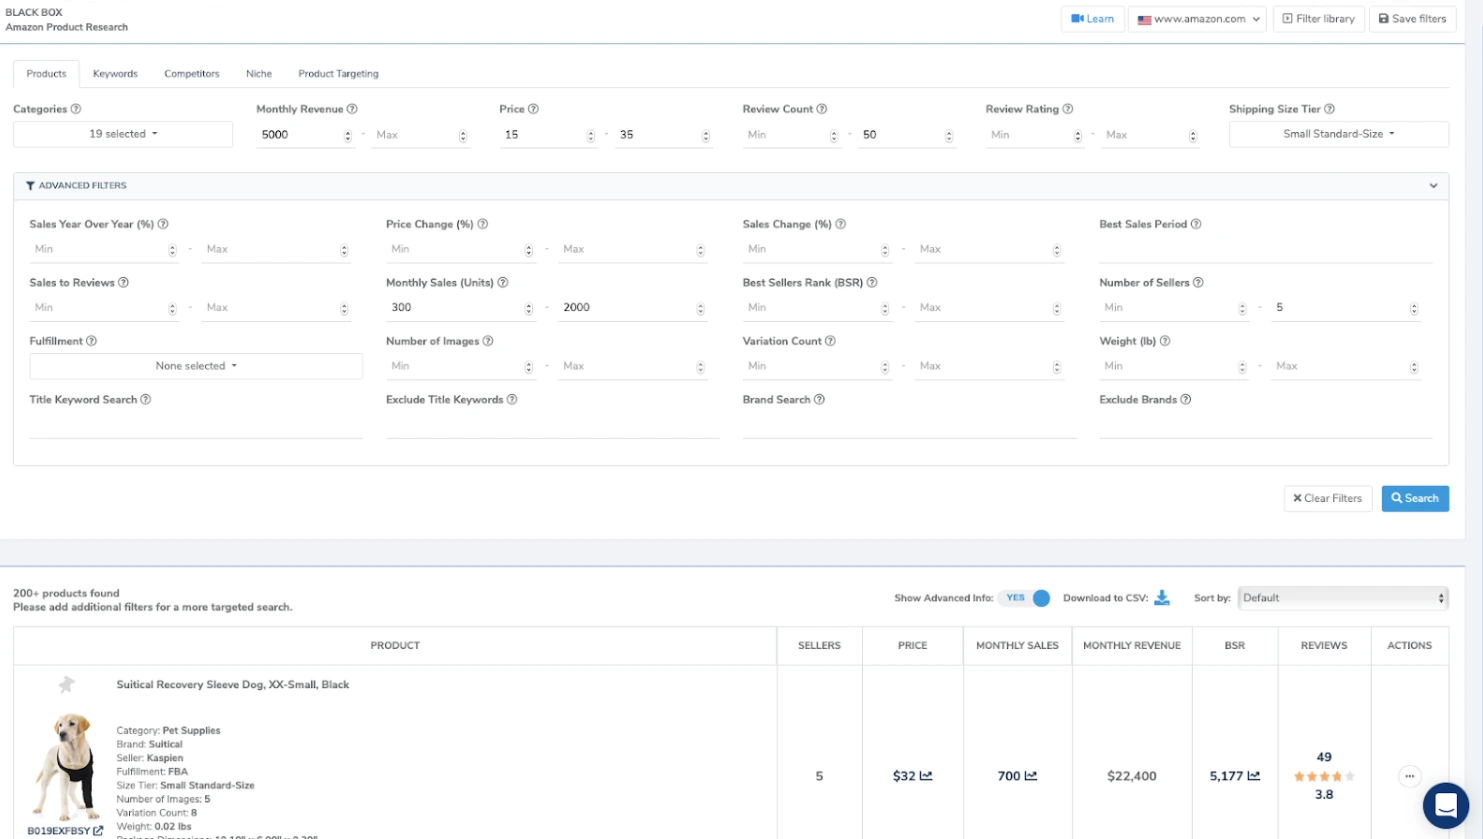Toggle Show Advanced Info switch off

click(1028, 598)
